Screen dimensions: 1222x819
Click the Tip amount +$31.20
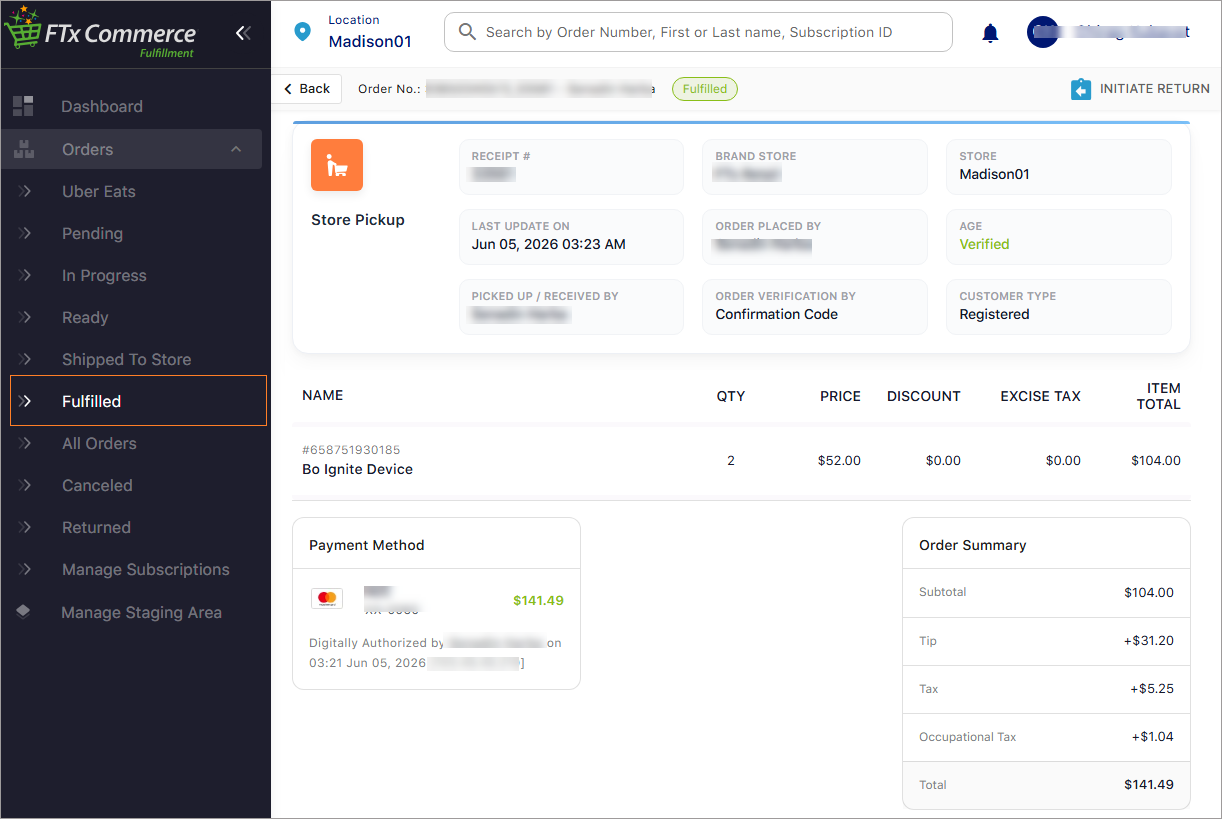[1148, 641]
